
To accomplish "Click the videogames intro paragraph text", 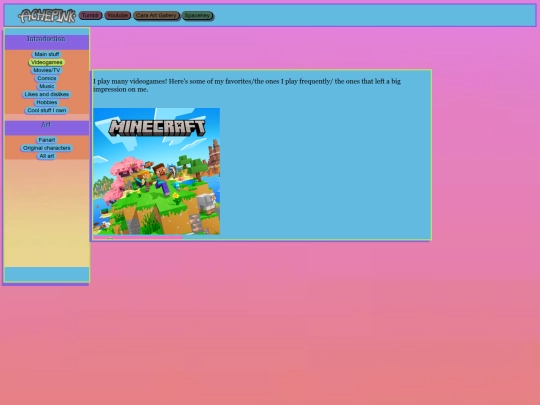I will (x=247, y=85).
